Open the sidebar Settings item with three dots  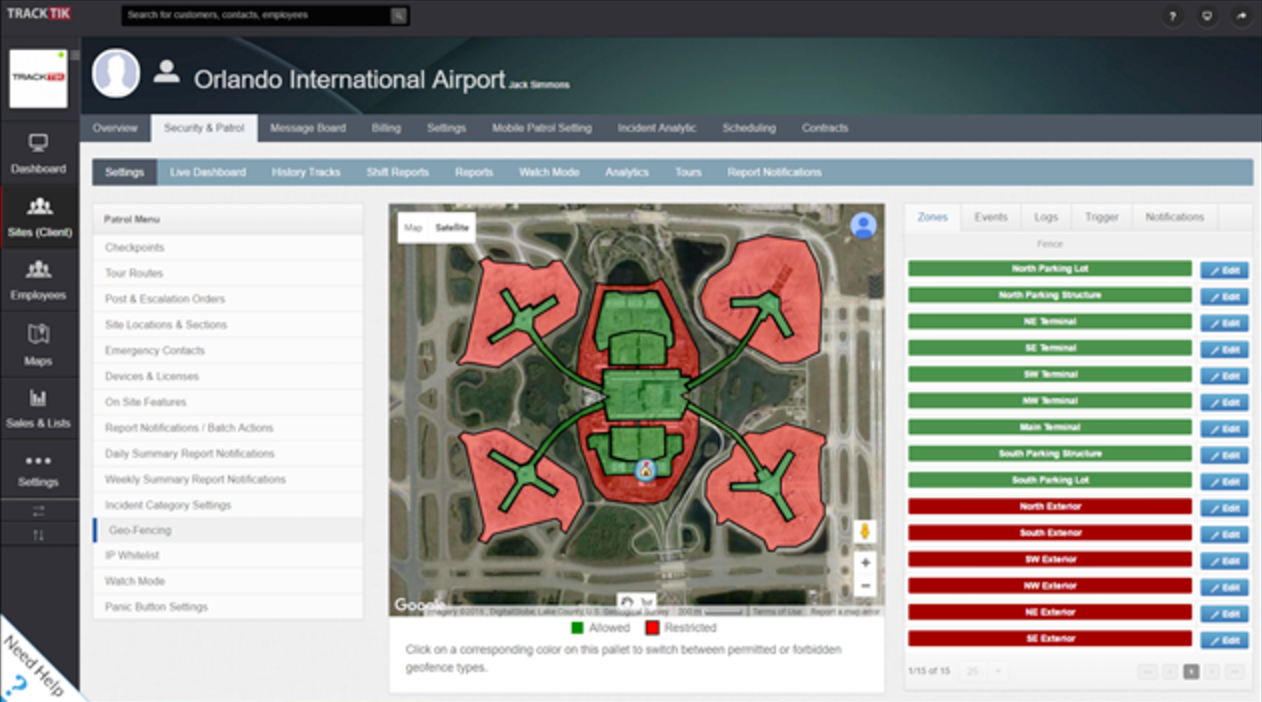coord(39,470)
